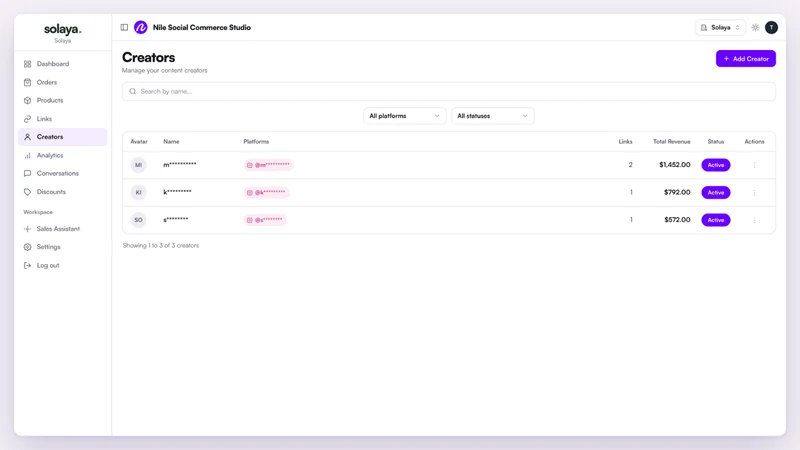Select Creators in the sidebar
Image resolution: width=800 pixels, height=450 pixels.
pos(62,137)
